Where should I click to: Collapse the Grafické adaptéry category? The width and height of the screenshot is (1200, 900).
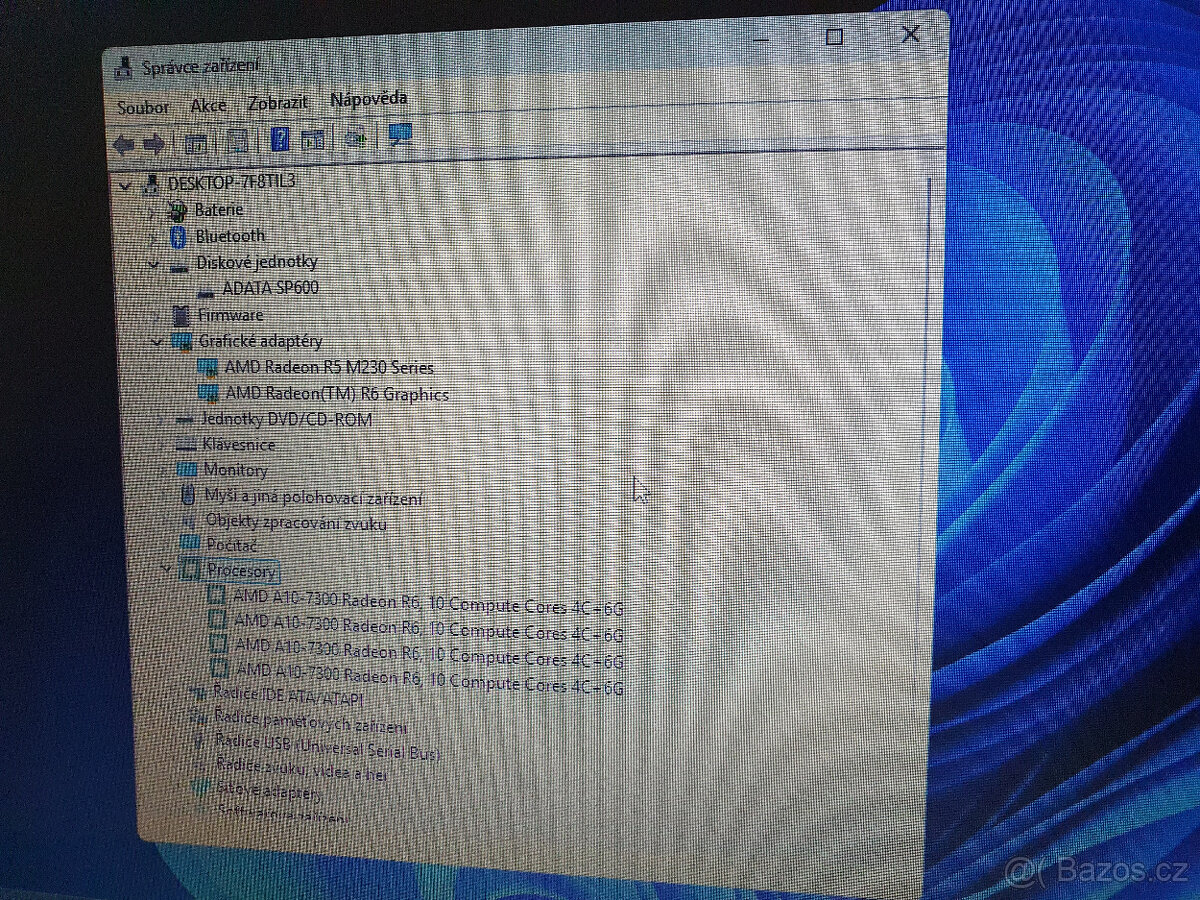158,341
